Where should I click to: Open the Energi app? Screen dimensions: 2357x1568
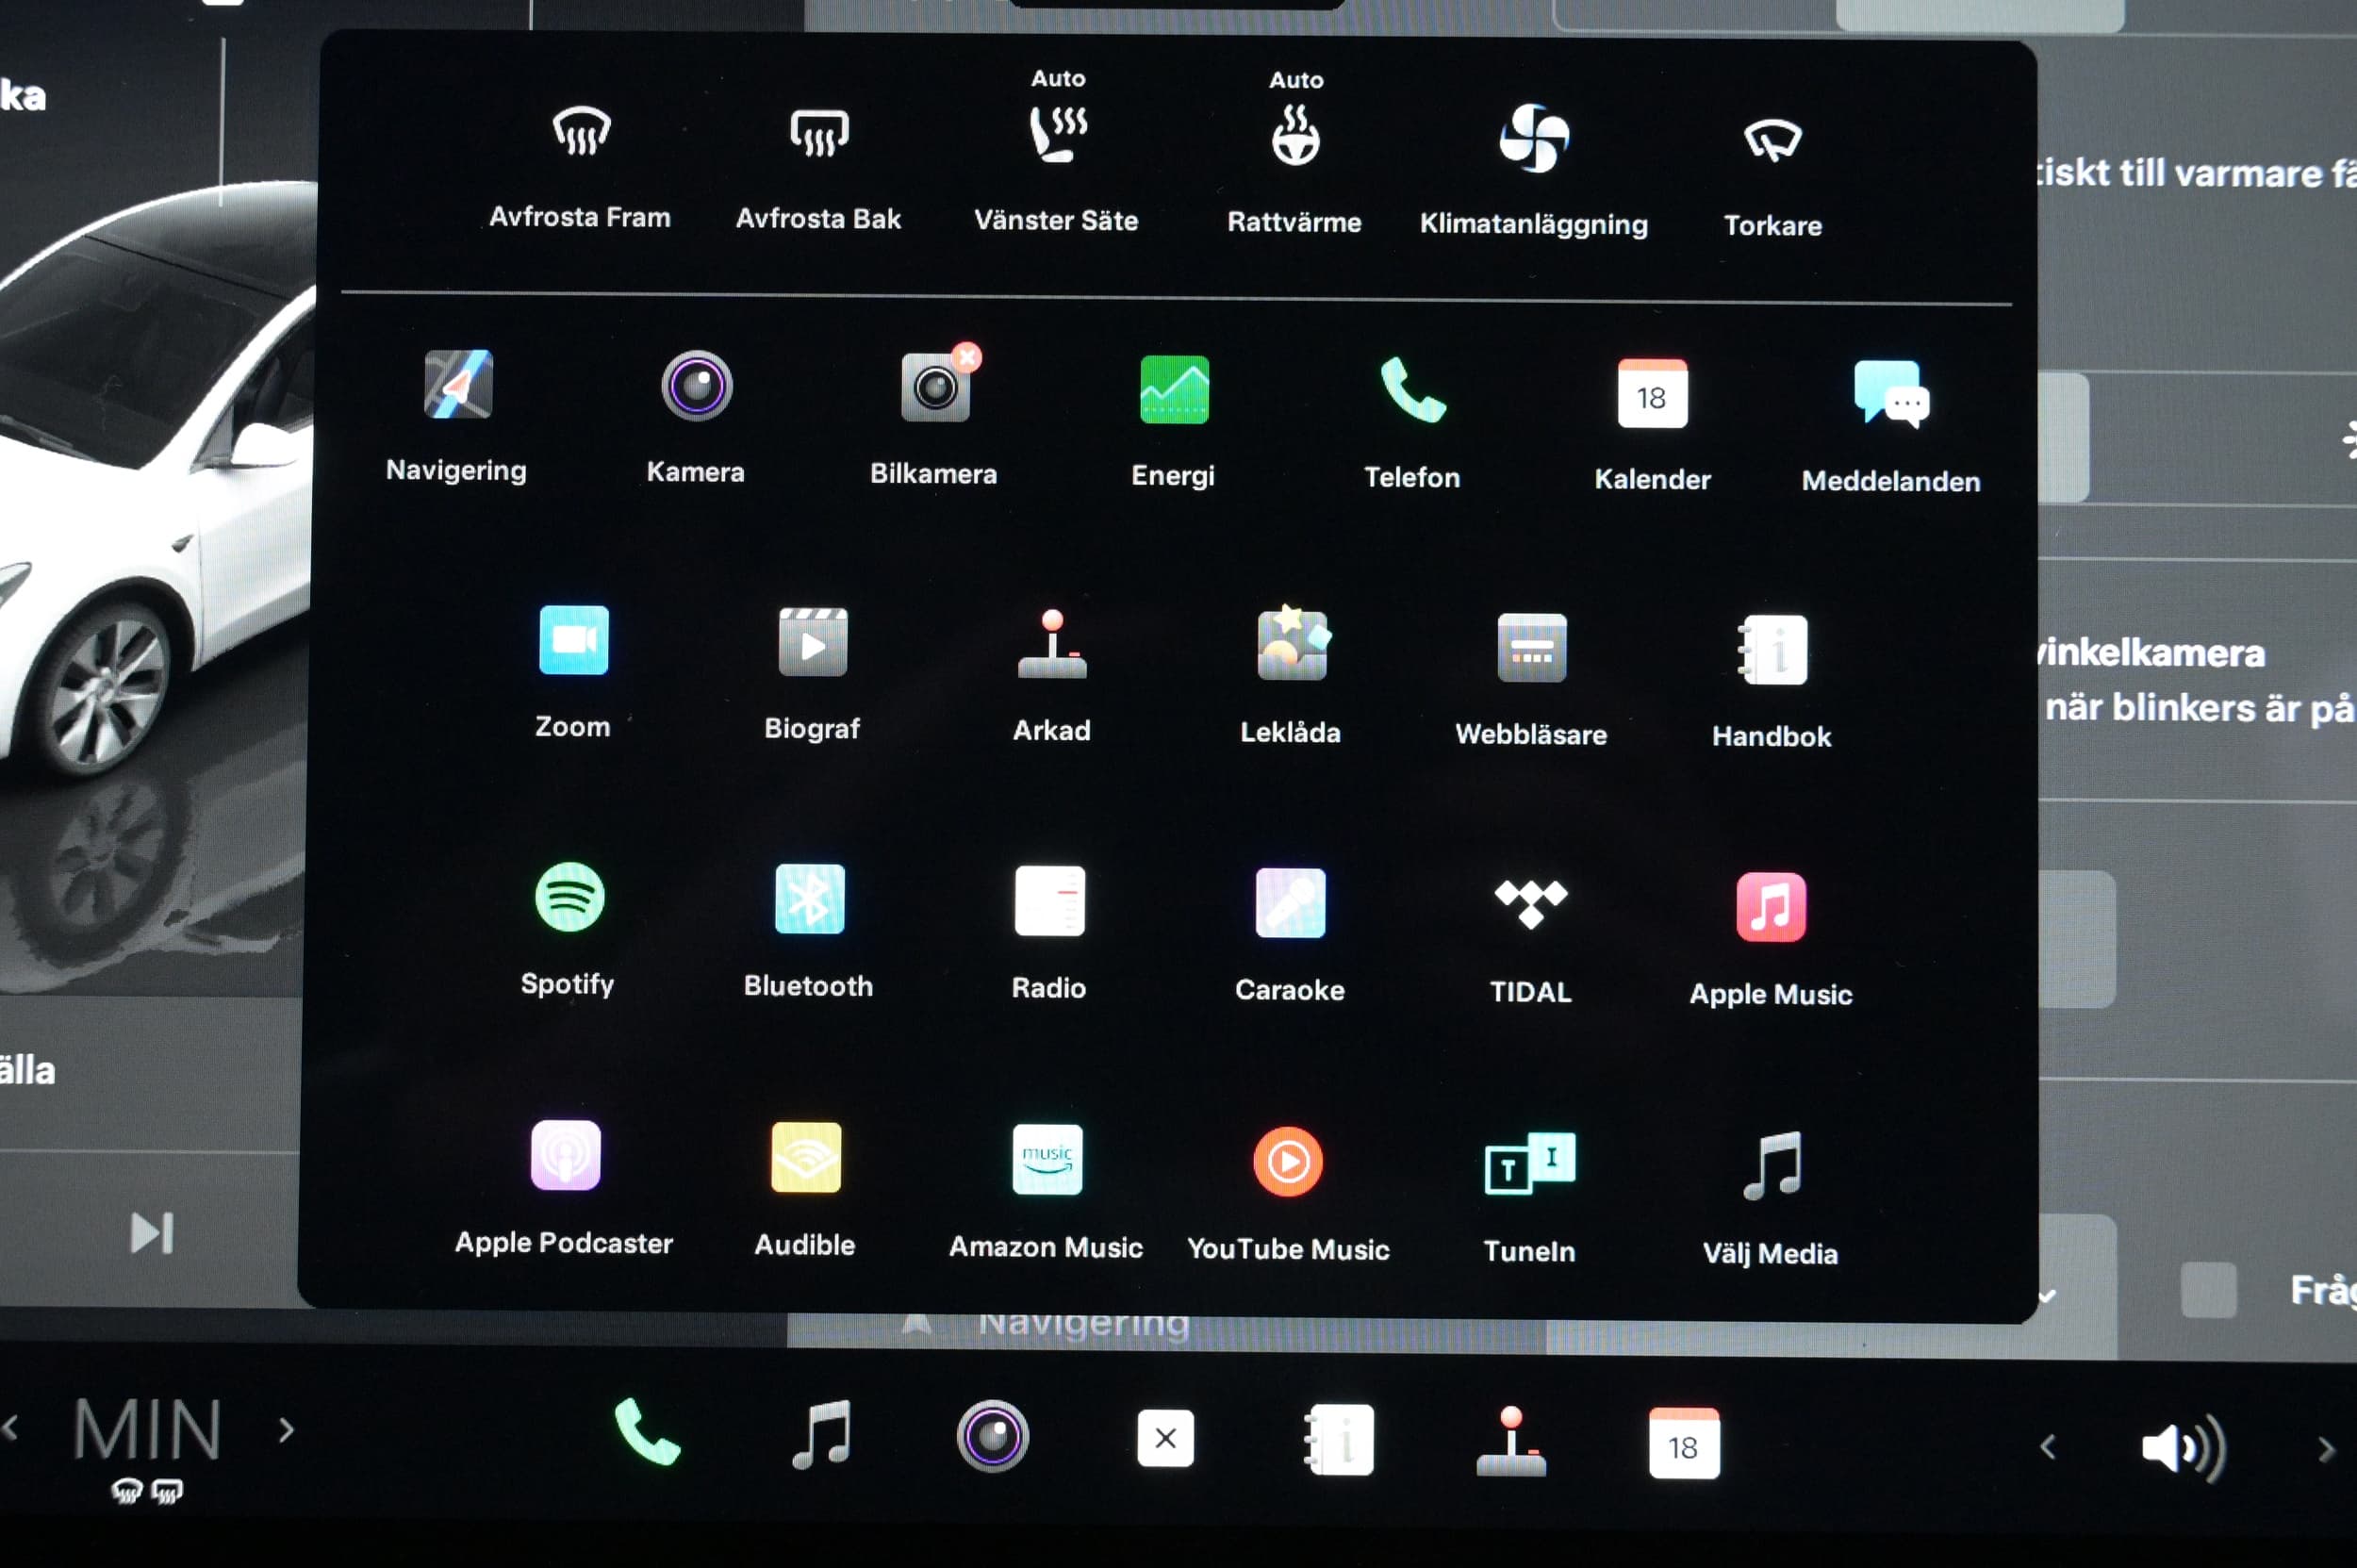tap(1174, 421)
